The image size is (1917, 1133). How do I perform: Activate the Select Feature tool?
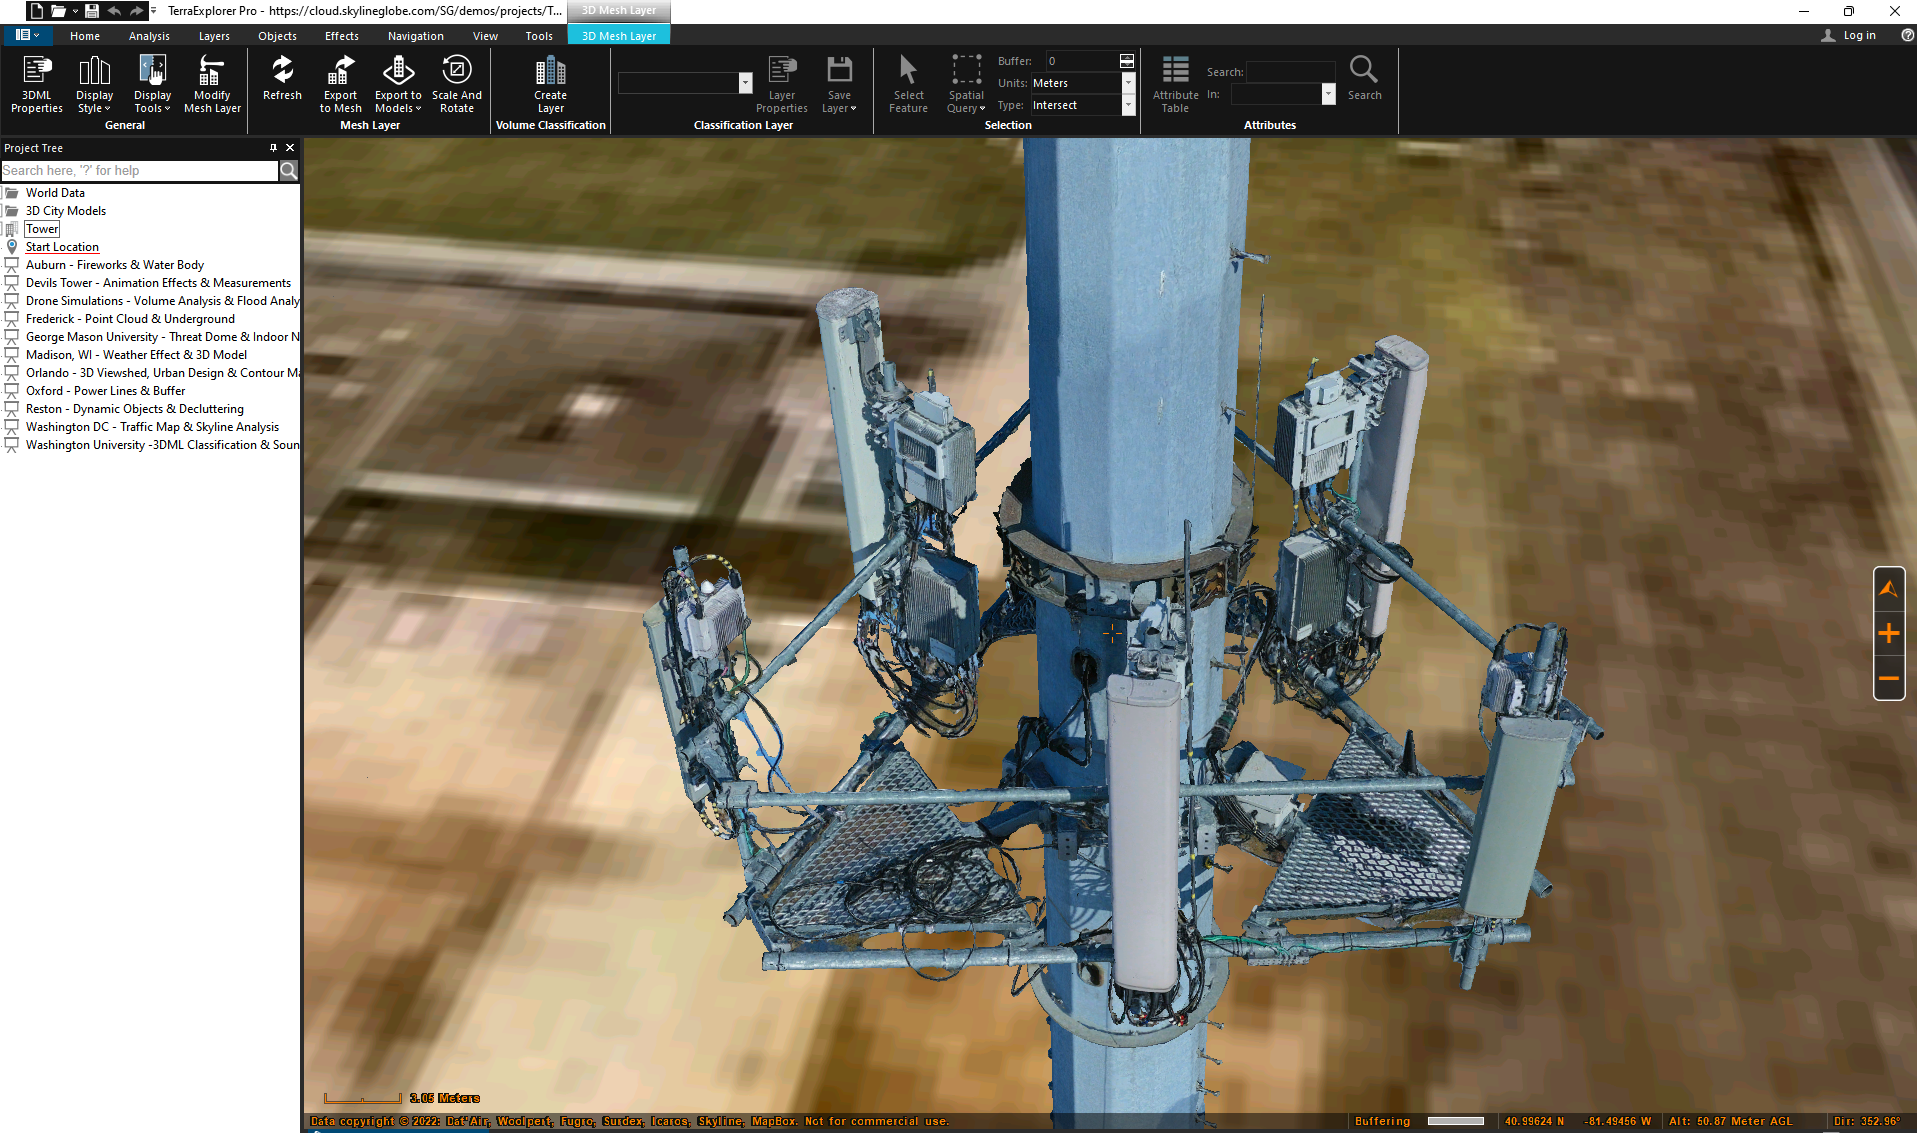[908, 84]
